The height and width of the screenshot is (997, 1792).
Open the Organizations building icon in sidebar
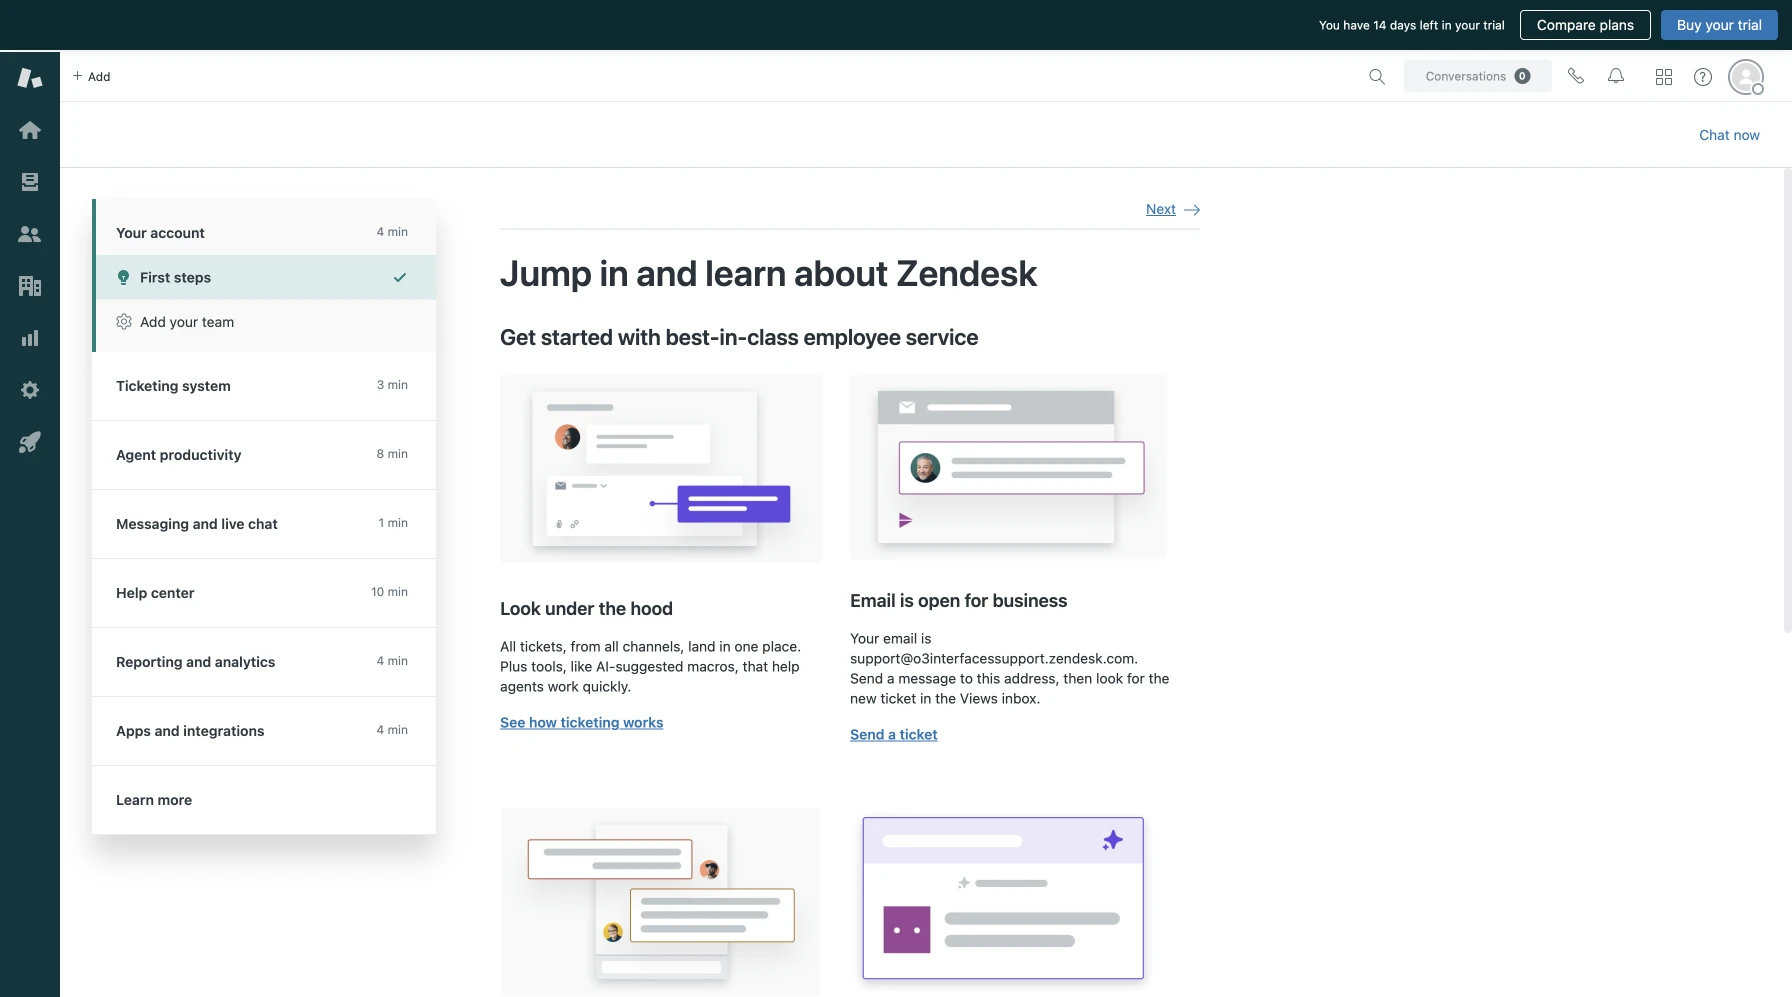tap(30, 286)
